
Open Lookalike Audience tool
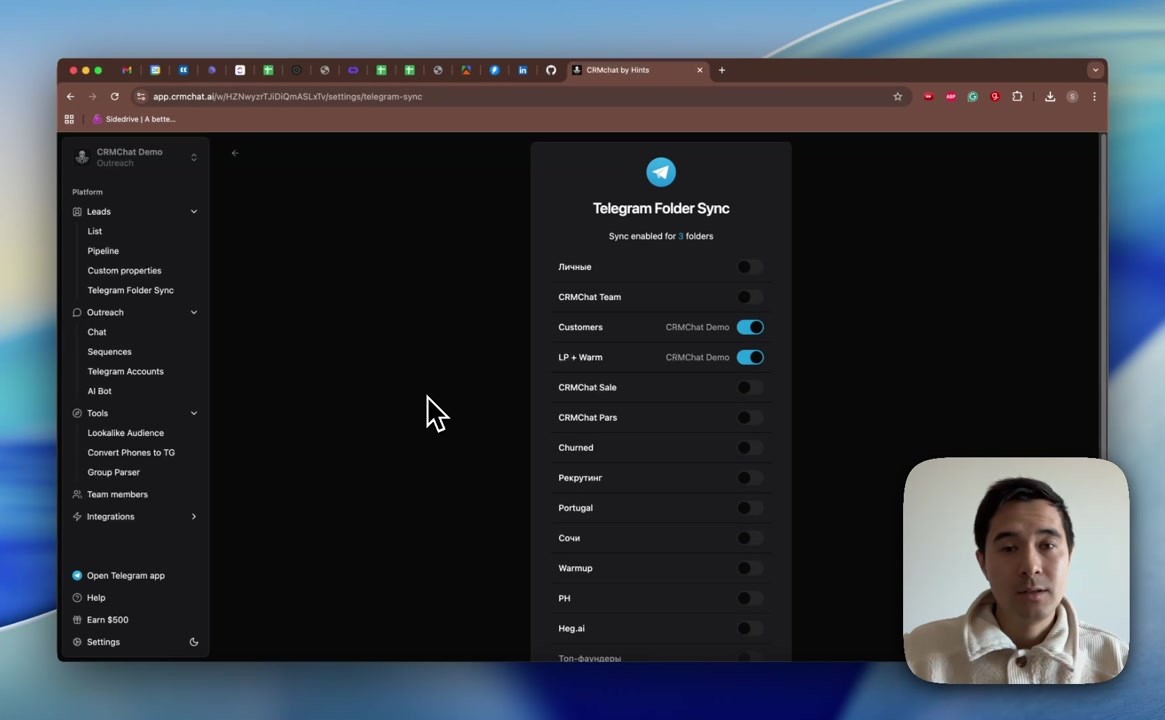126,433
